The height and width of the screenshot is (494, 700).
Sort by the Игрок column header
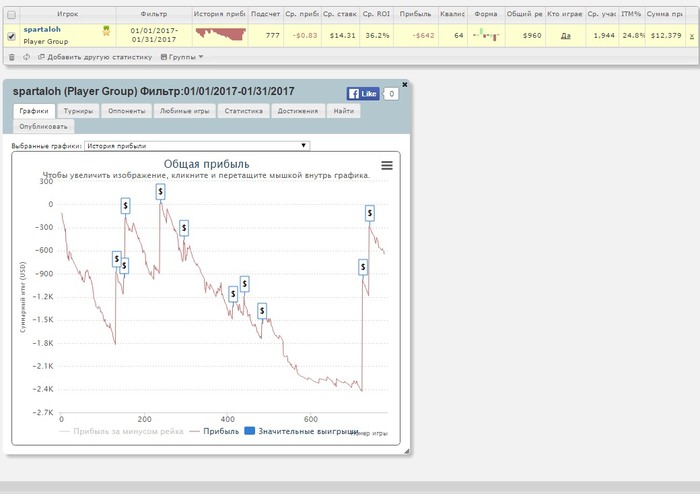(x=68, y=14)
